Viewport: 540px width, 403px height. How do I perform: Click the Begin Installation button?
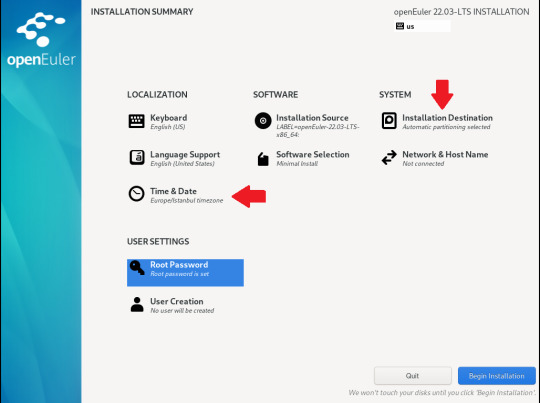pos(497,376)
